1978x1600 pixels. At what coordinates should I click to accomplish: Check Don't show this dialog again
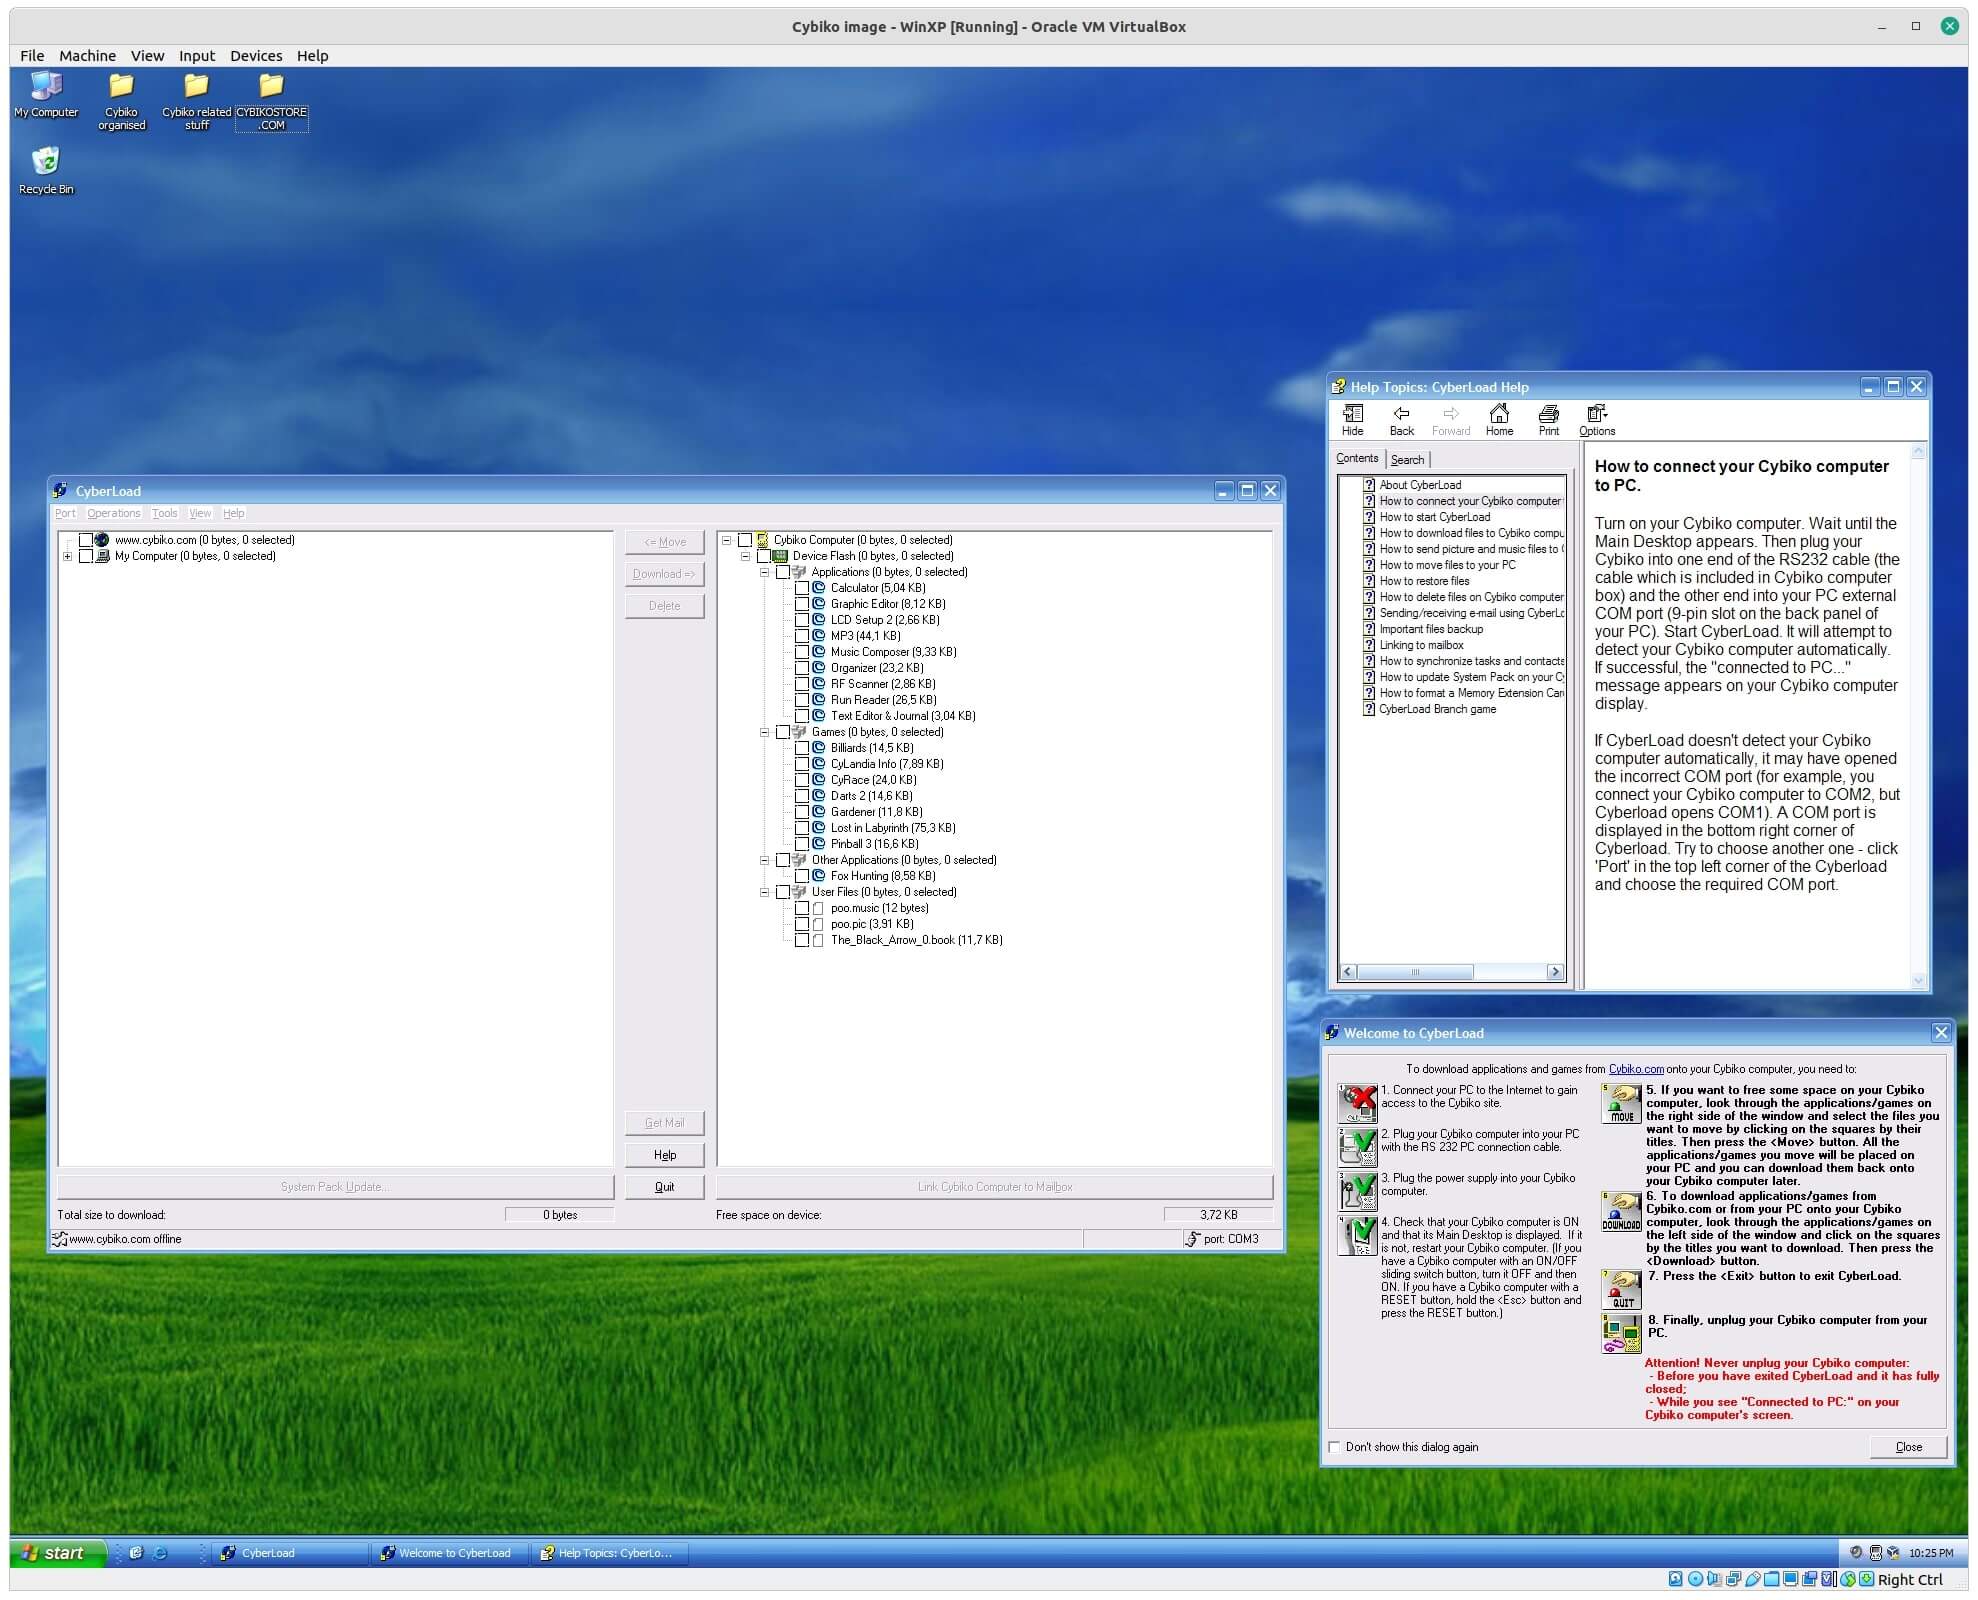(x=1334, y=1446)
